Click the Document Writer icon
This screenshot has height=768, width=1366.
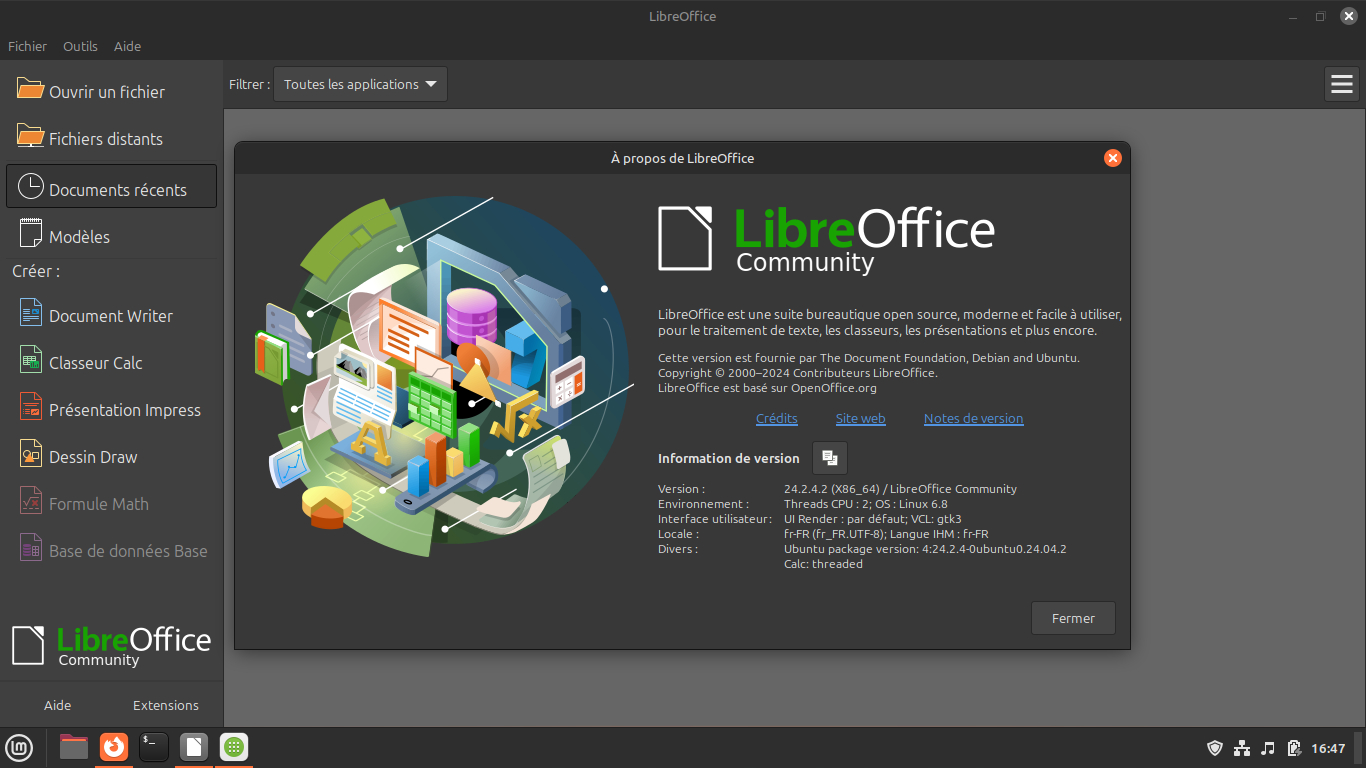pos(31,314)
